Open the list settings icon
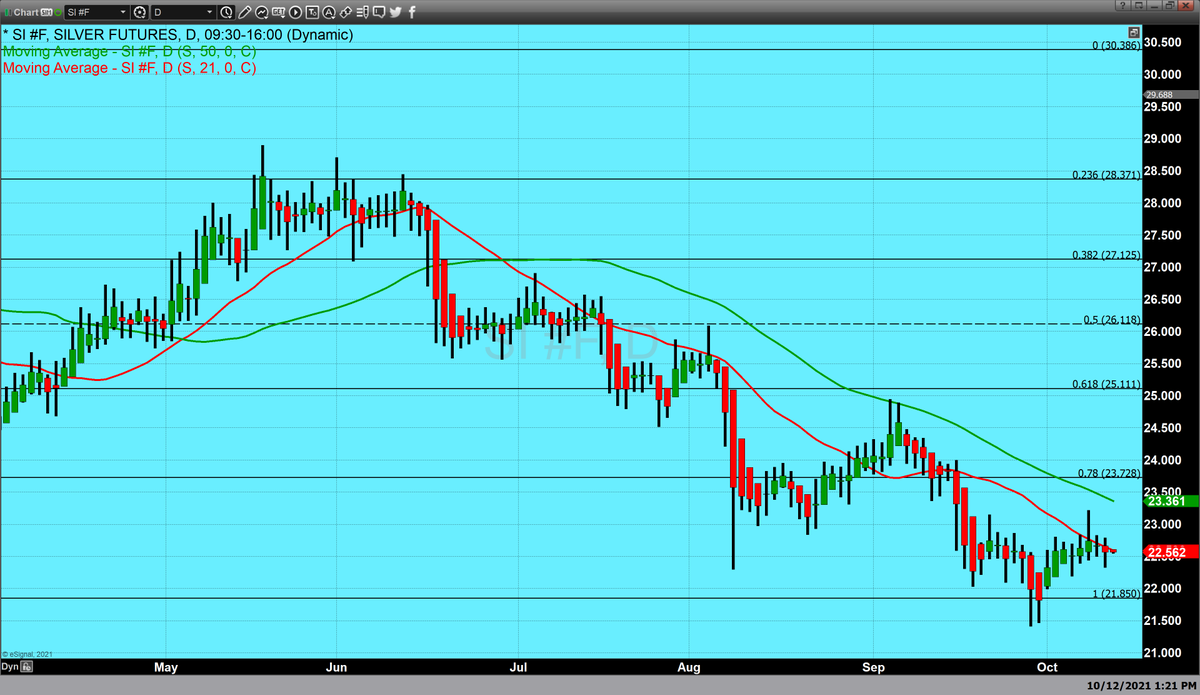 click(362, 12)
